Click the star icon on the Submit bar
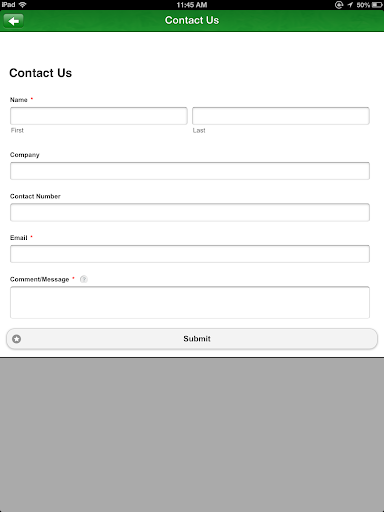Image resolution: width=384 pixels, height=512 pixels. [x=16, y=339]
